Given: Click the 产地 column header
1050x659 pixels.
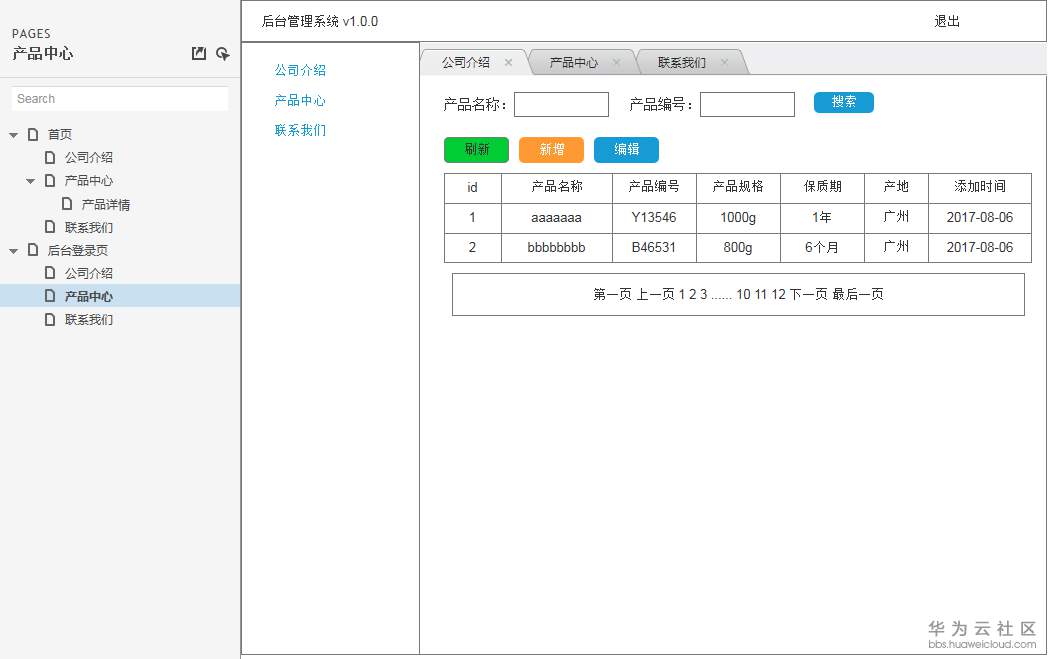Looking at the screenshot, I should 897,188.
